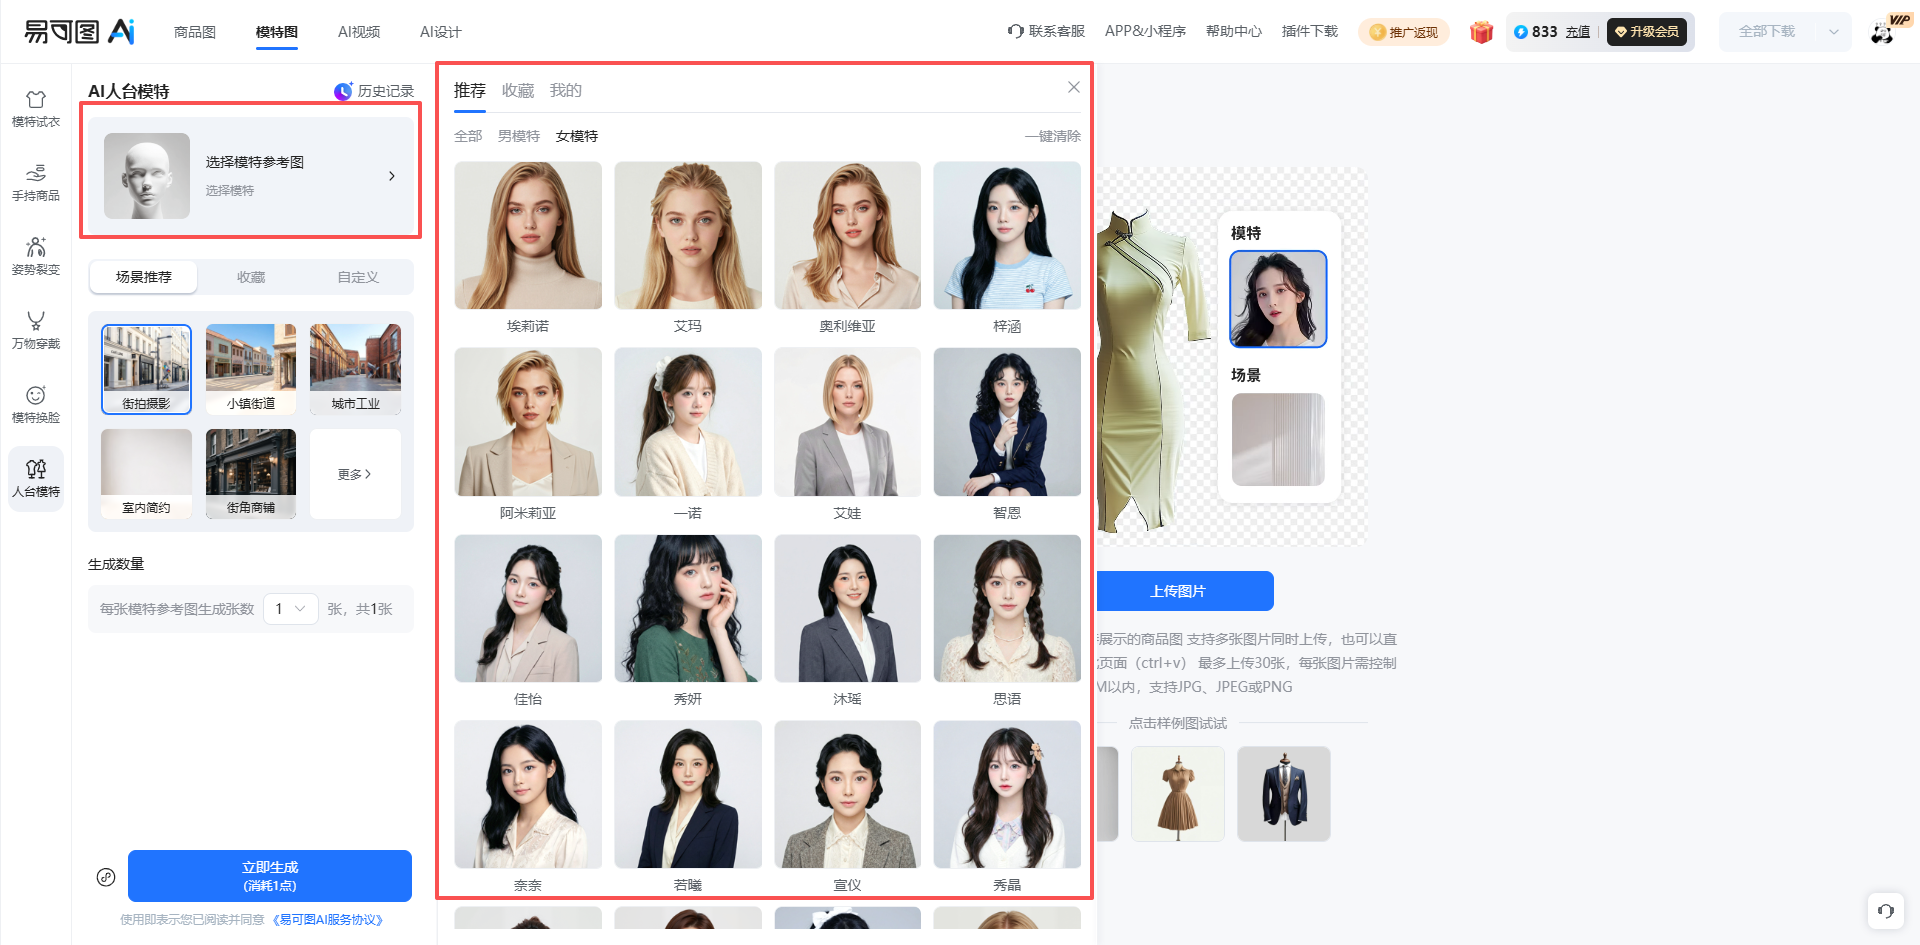Select the 街拍摄影 scene thumbnail
This screenshot has height=945, width=1920.
[x=146, y=369]
